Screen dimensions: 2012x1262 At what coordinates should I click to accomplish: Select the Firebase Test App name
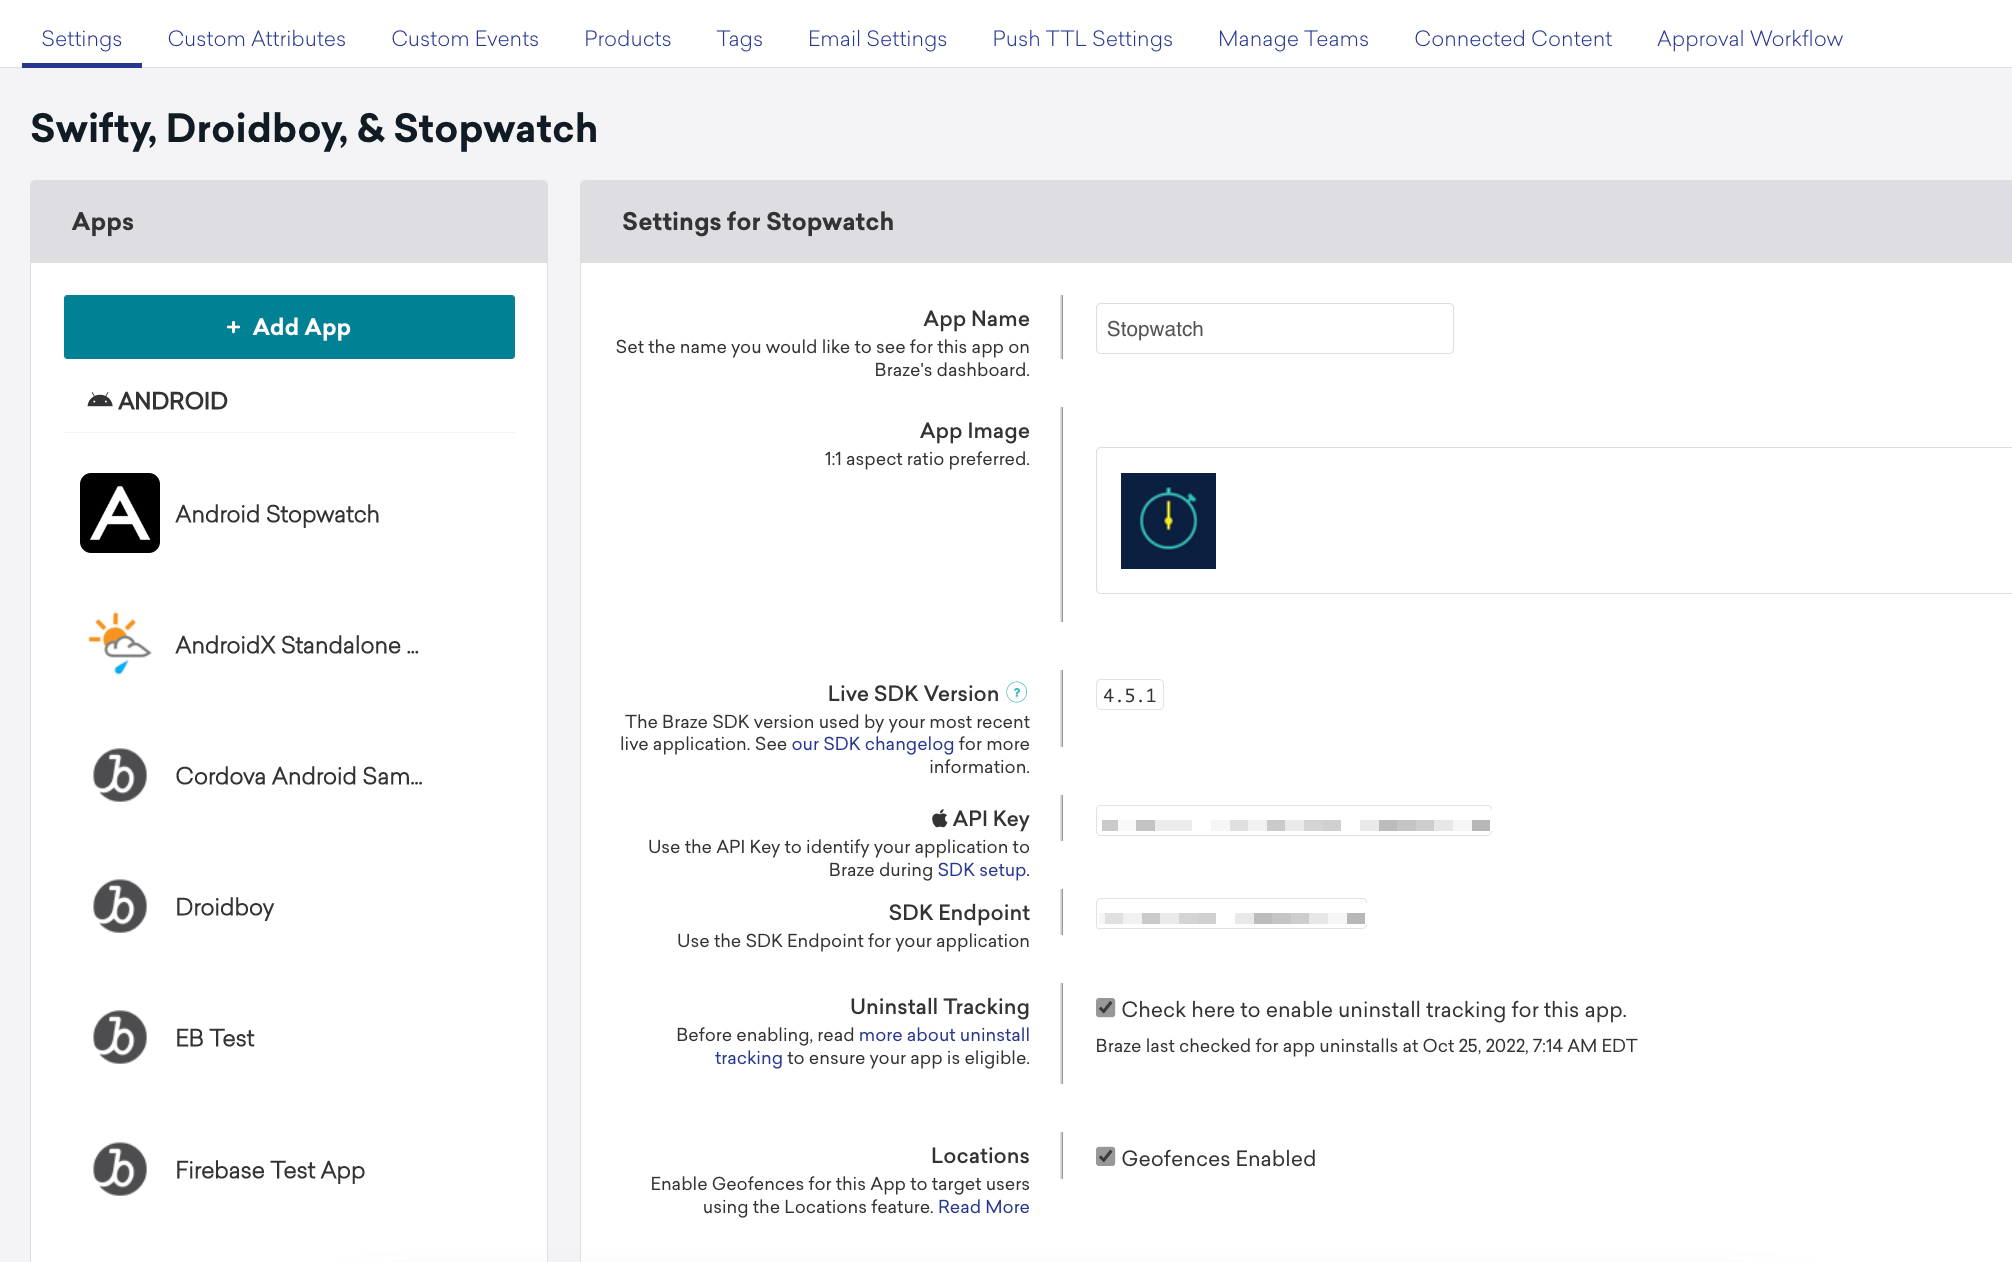pos(270,1170)
